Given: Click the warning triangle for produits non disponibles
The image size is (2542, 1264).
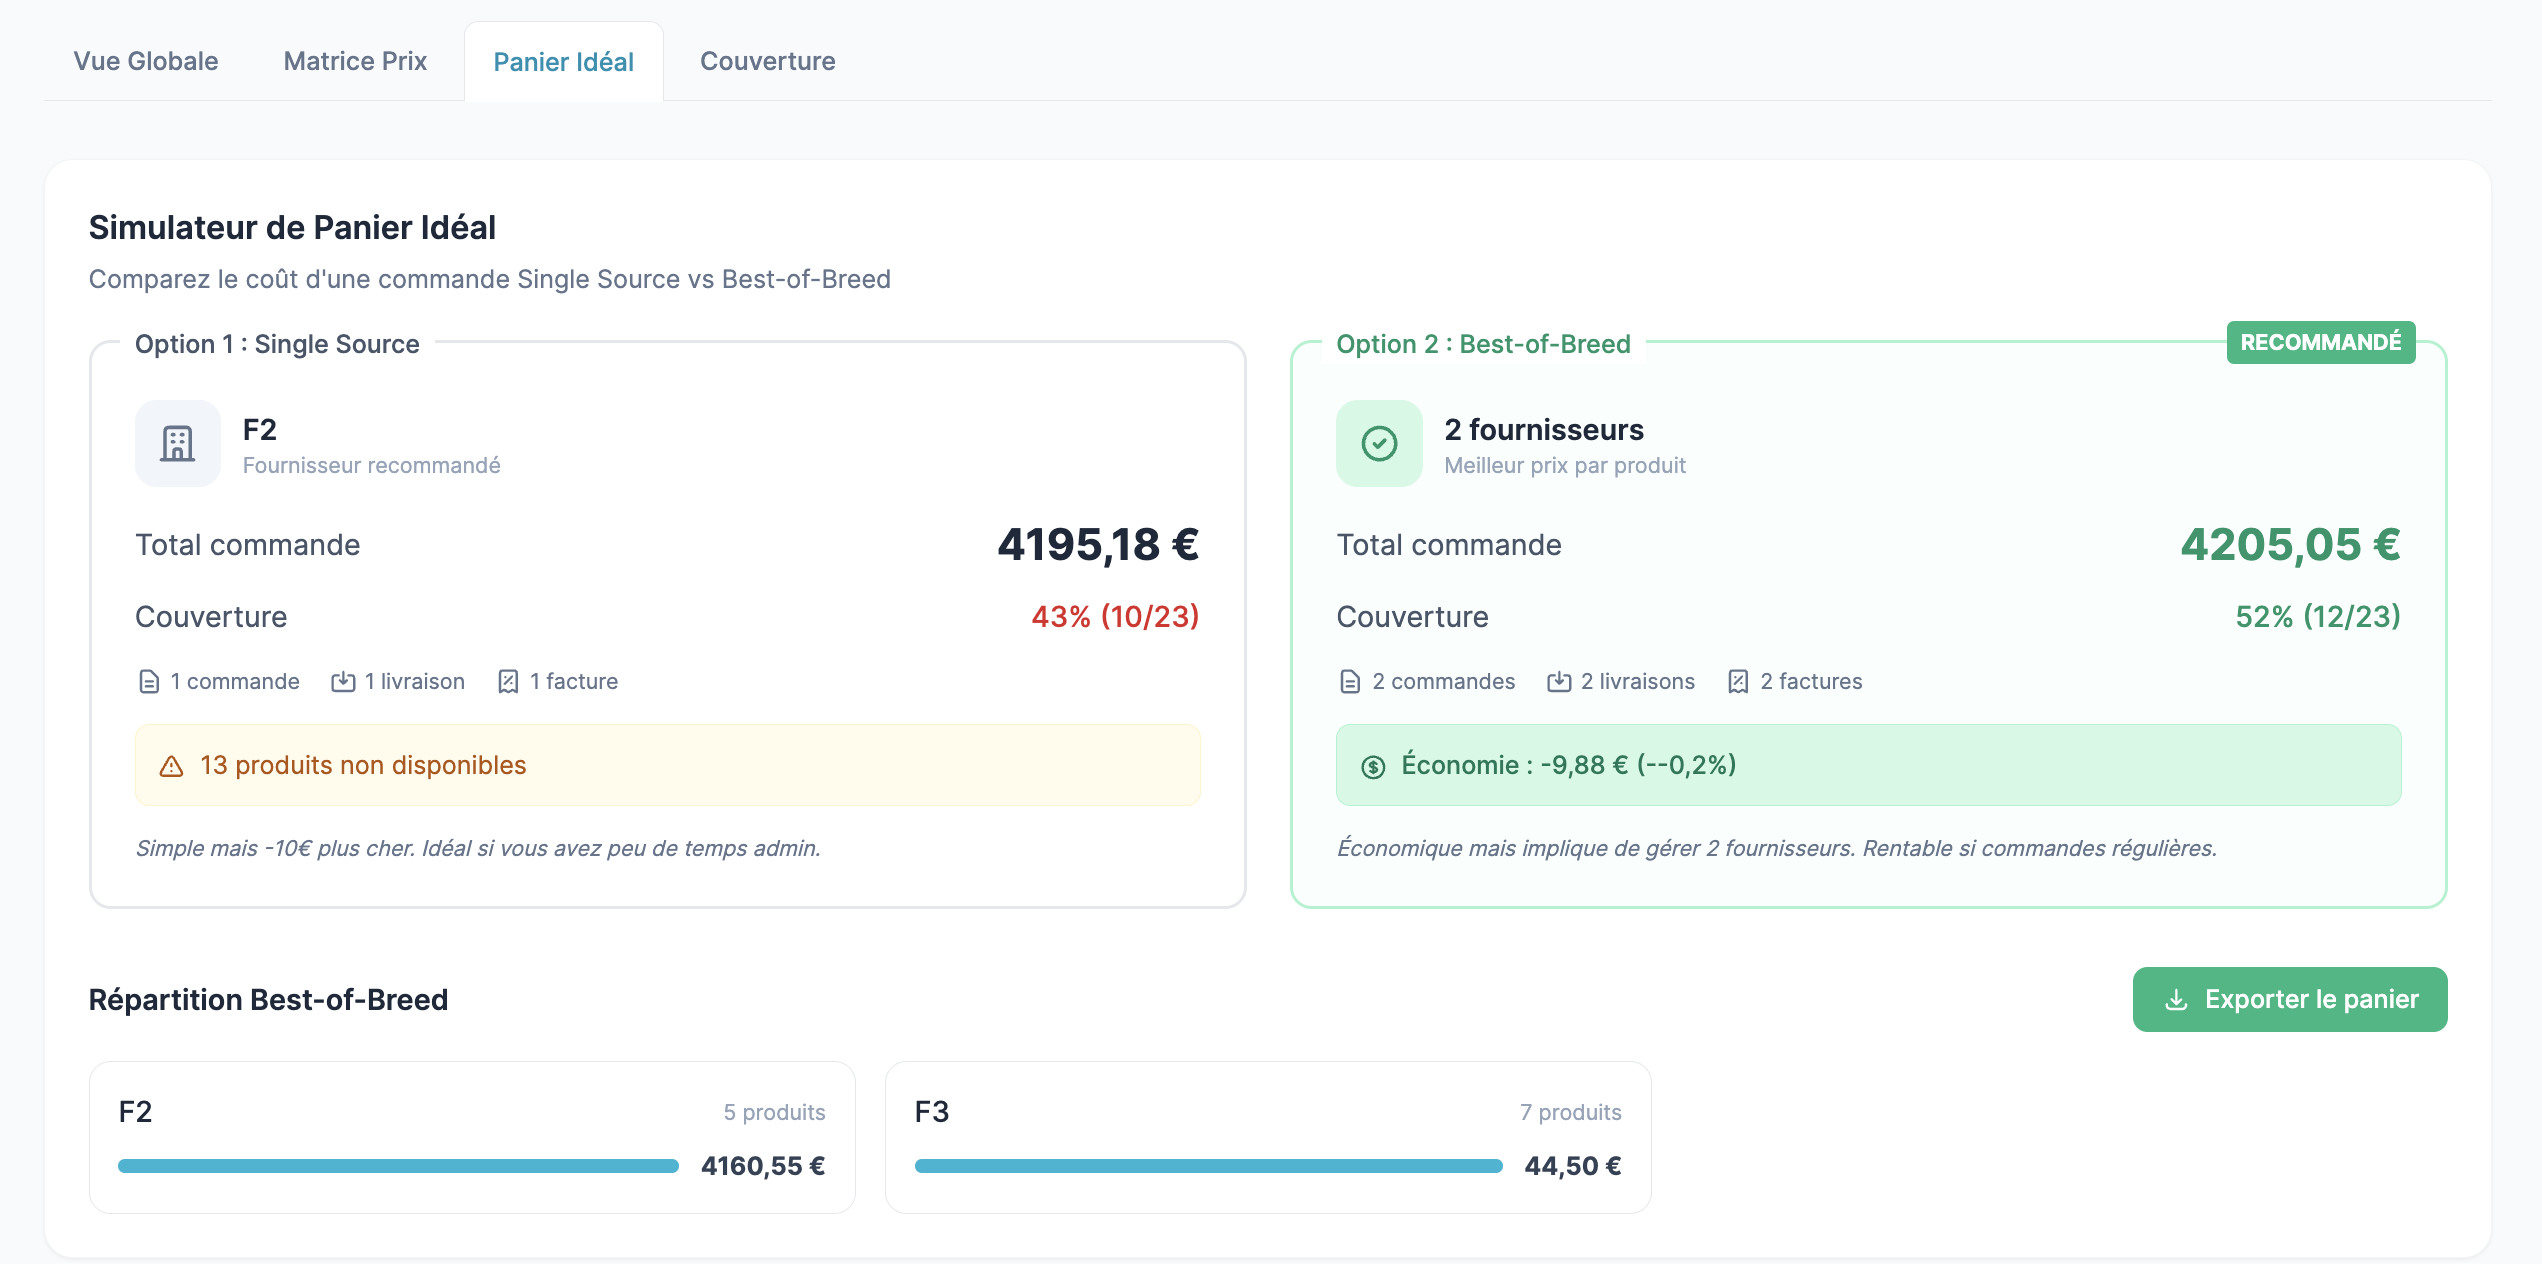Looking at the screenshot, I should coord(171,765).
